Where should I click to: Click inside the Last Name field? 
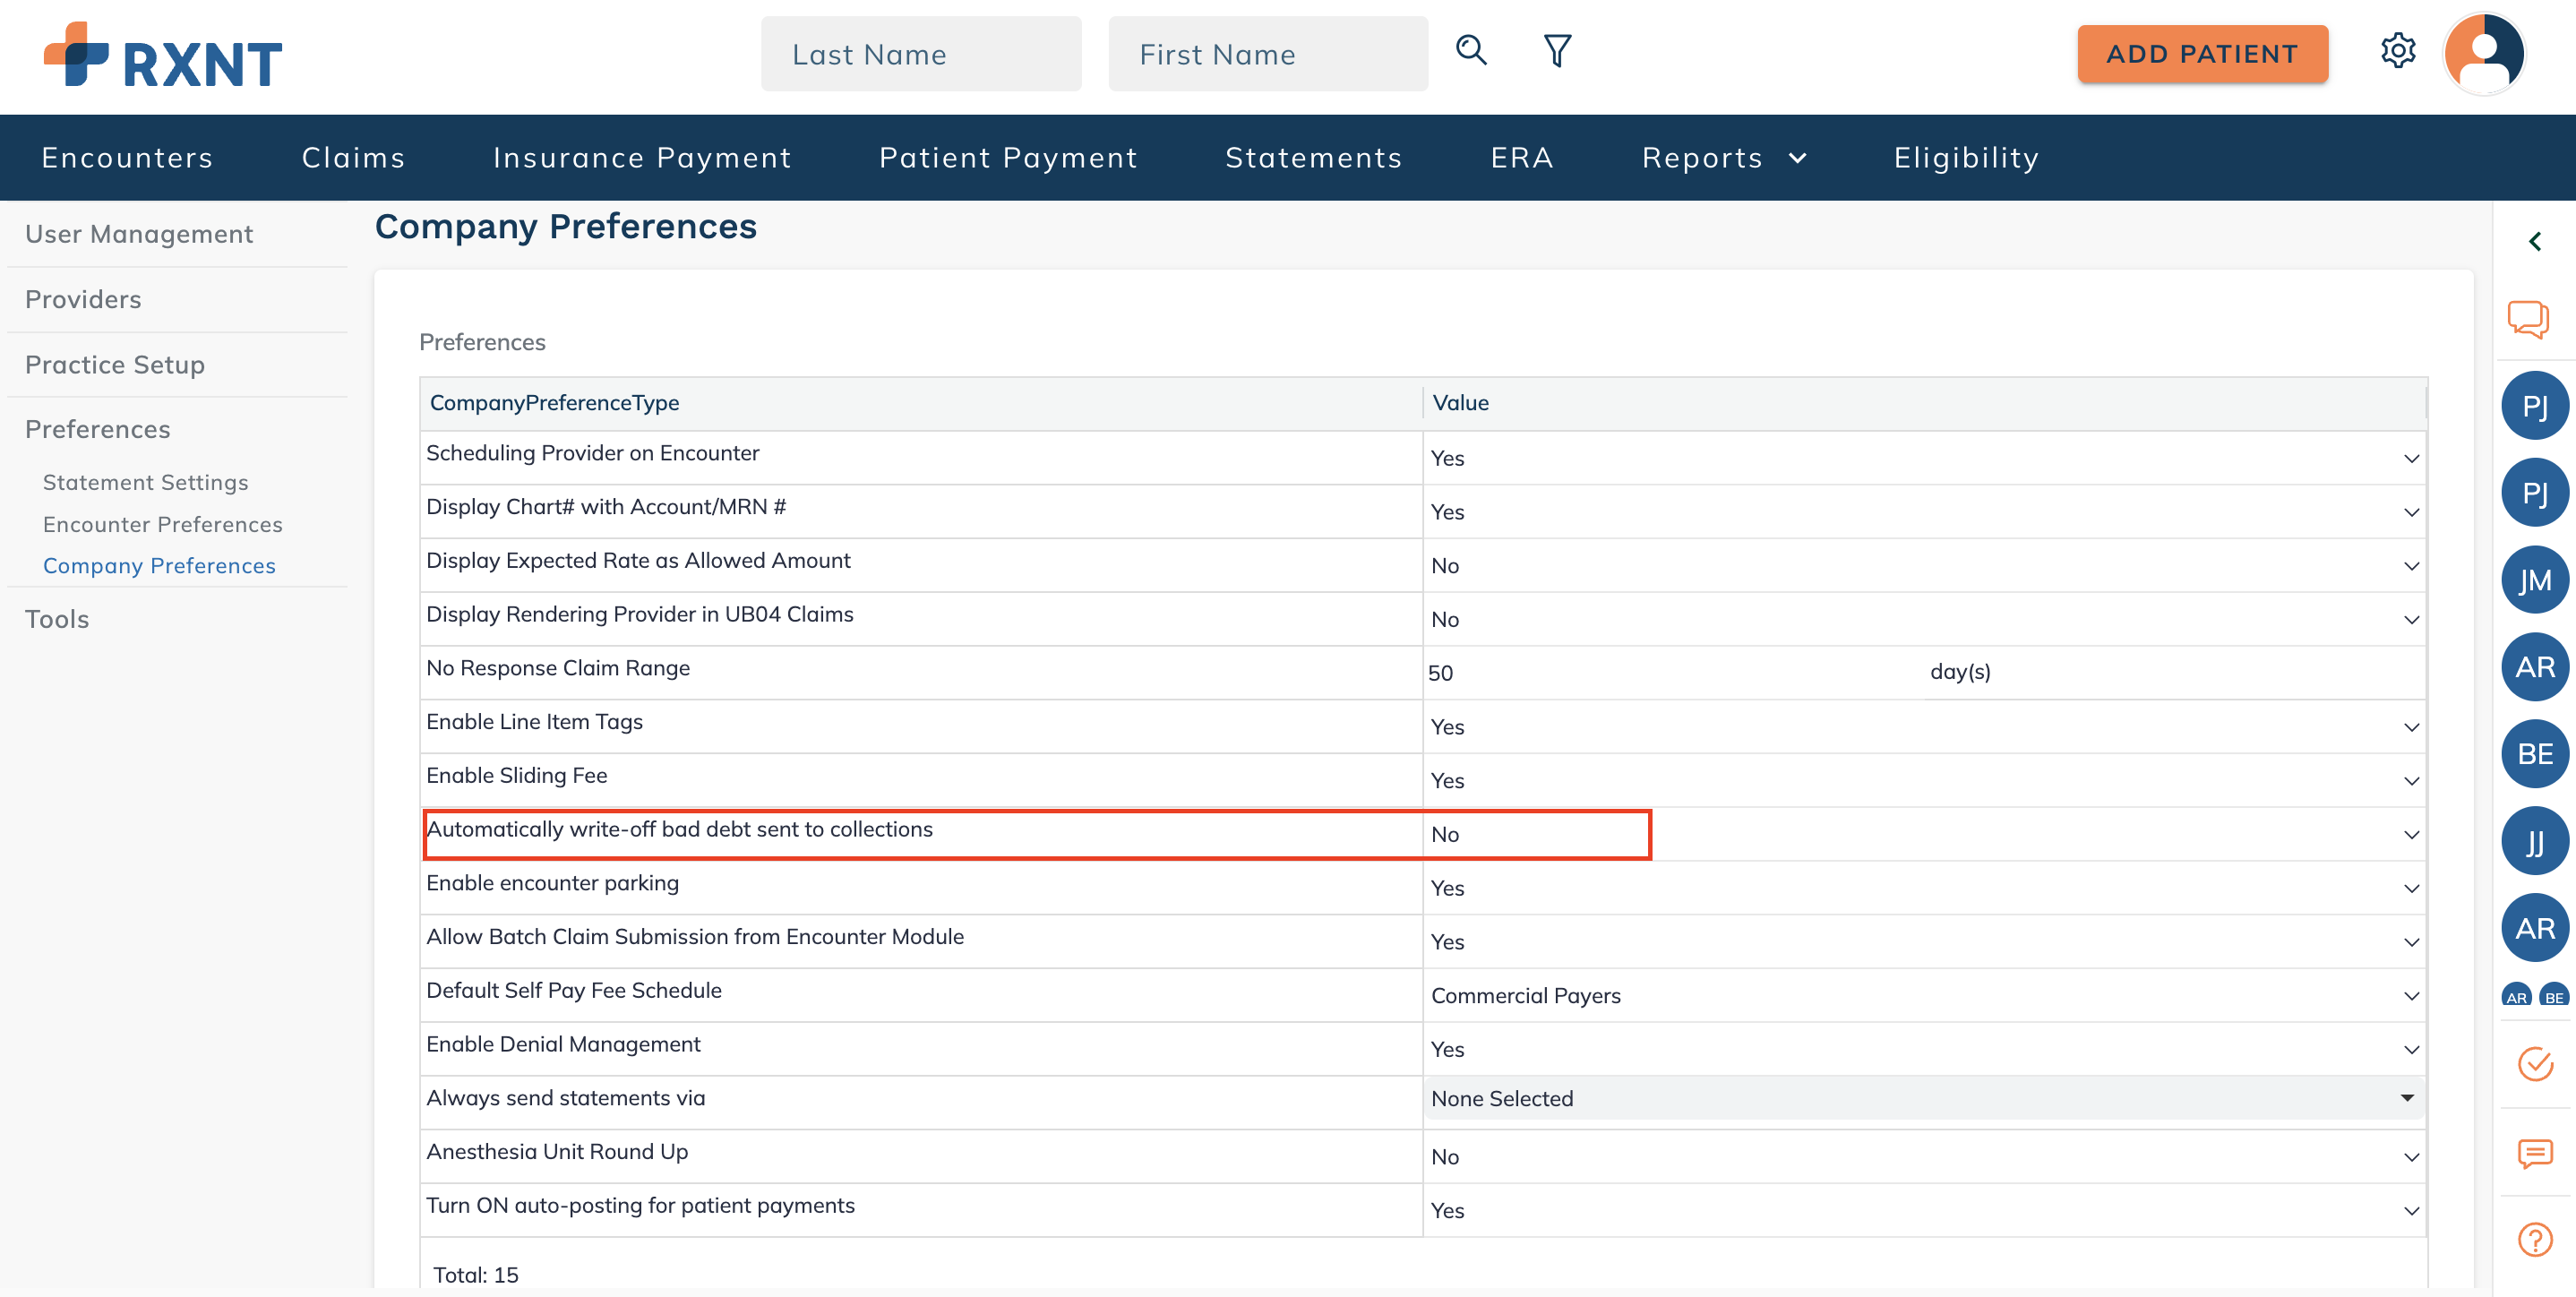pos(920,53)
